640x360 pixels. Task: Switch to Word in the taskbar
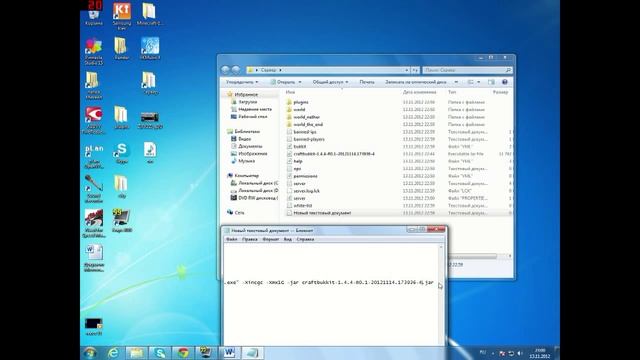point(229,353)
